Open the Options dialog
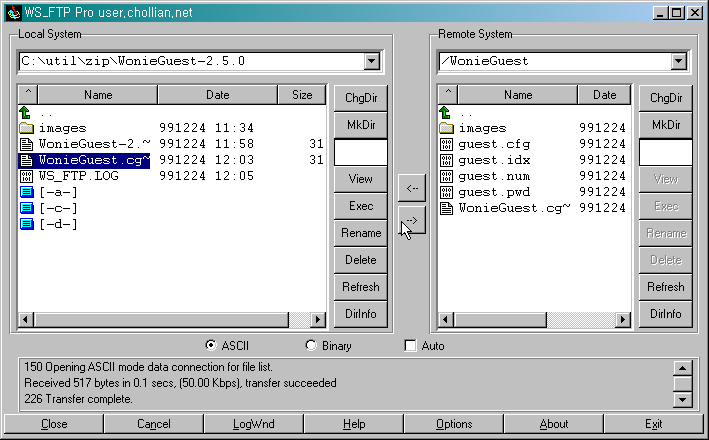The height and width of the screenshot is (440, 709). [454, 424]
